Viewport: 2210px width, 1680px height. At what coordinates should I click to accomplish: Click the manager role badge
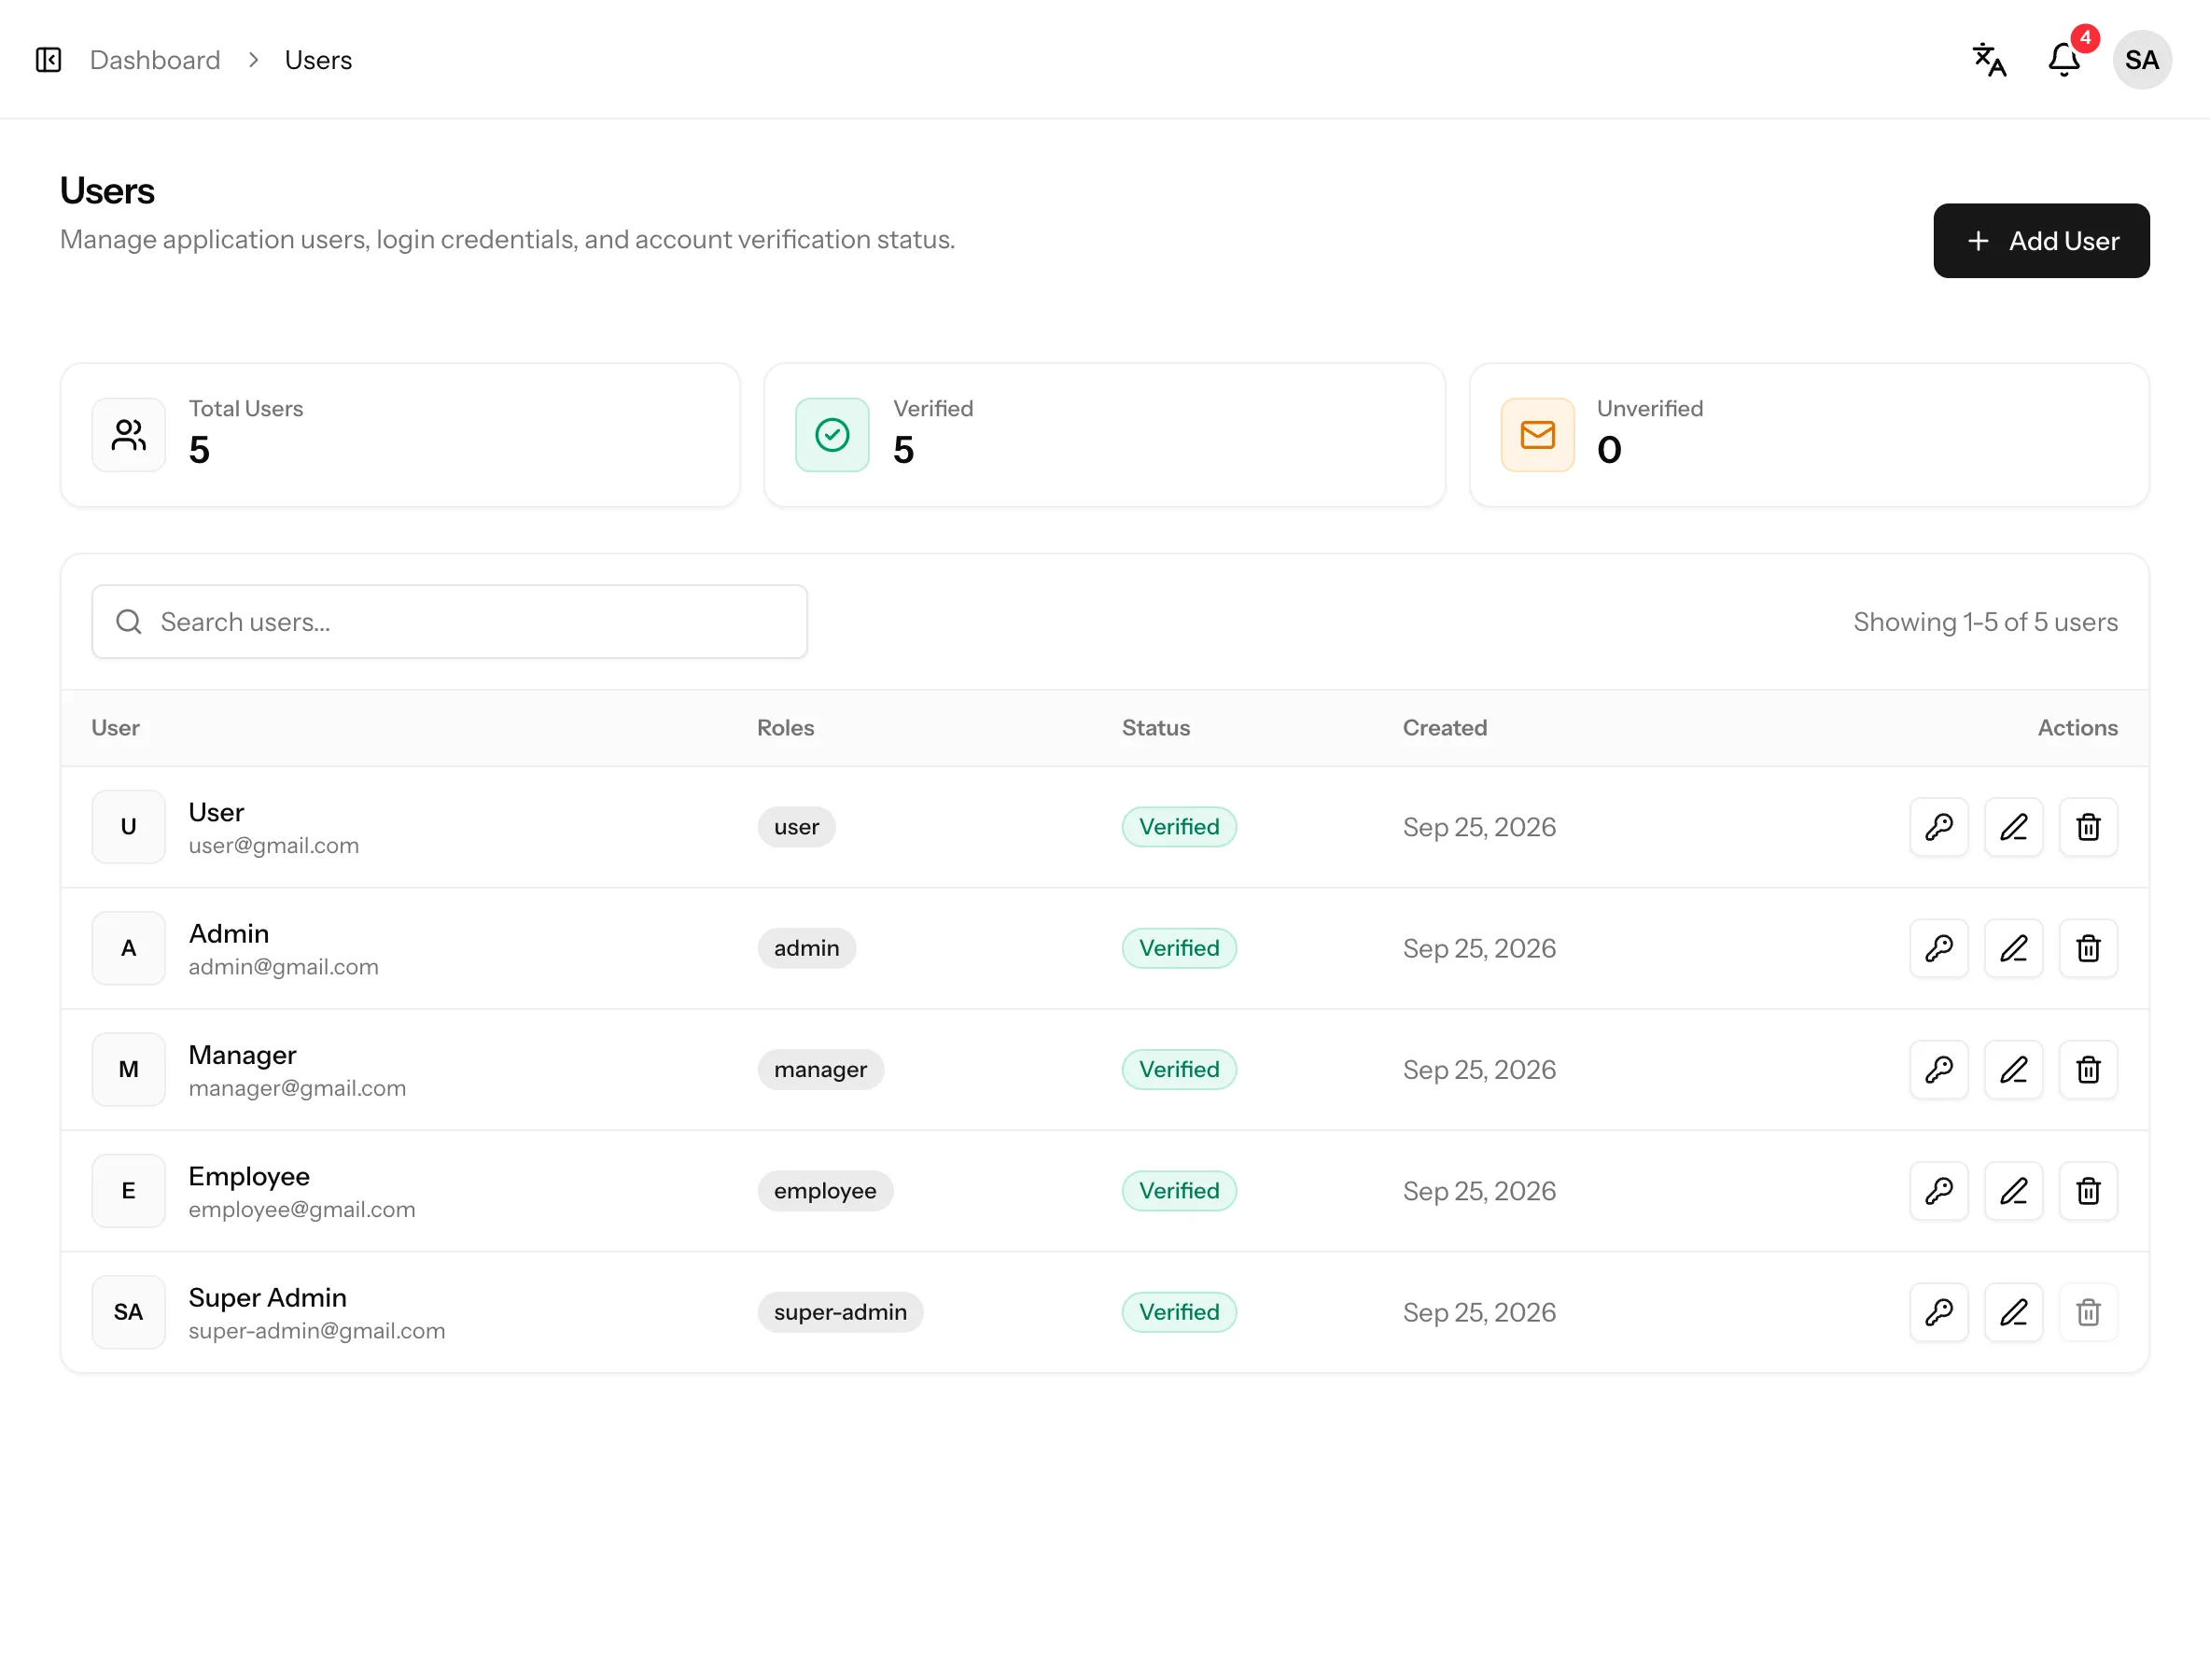point(820,1070)
